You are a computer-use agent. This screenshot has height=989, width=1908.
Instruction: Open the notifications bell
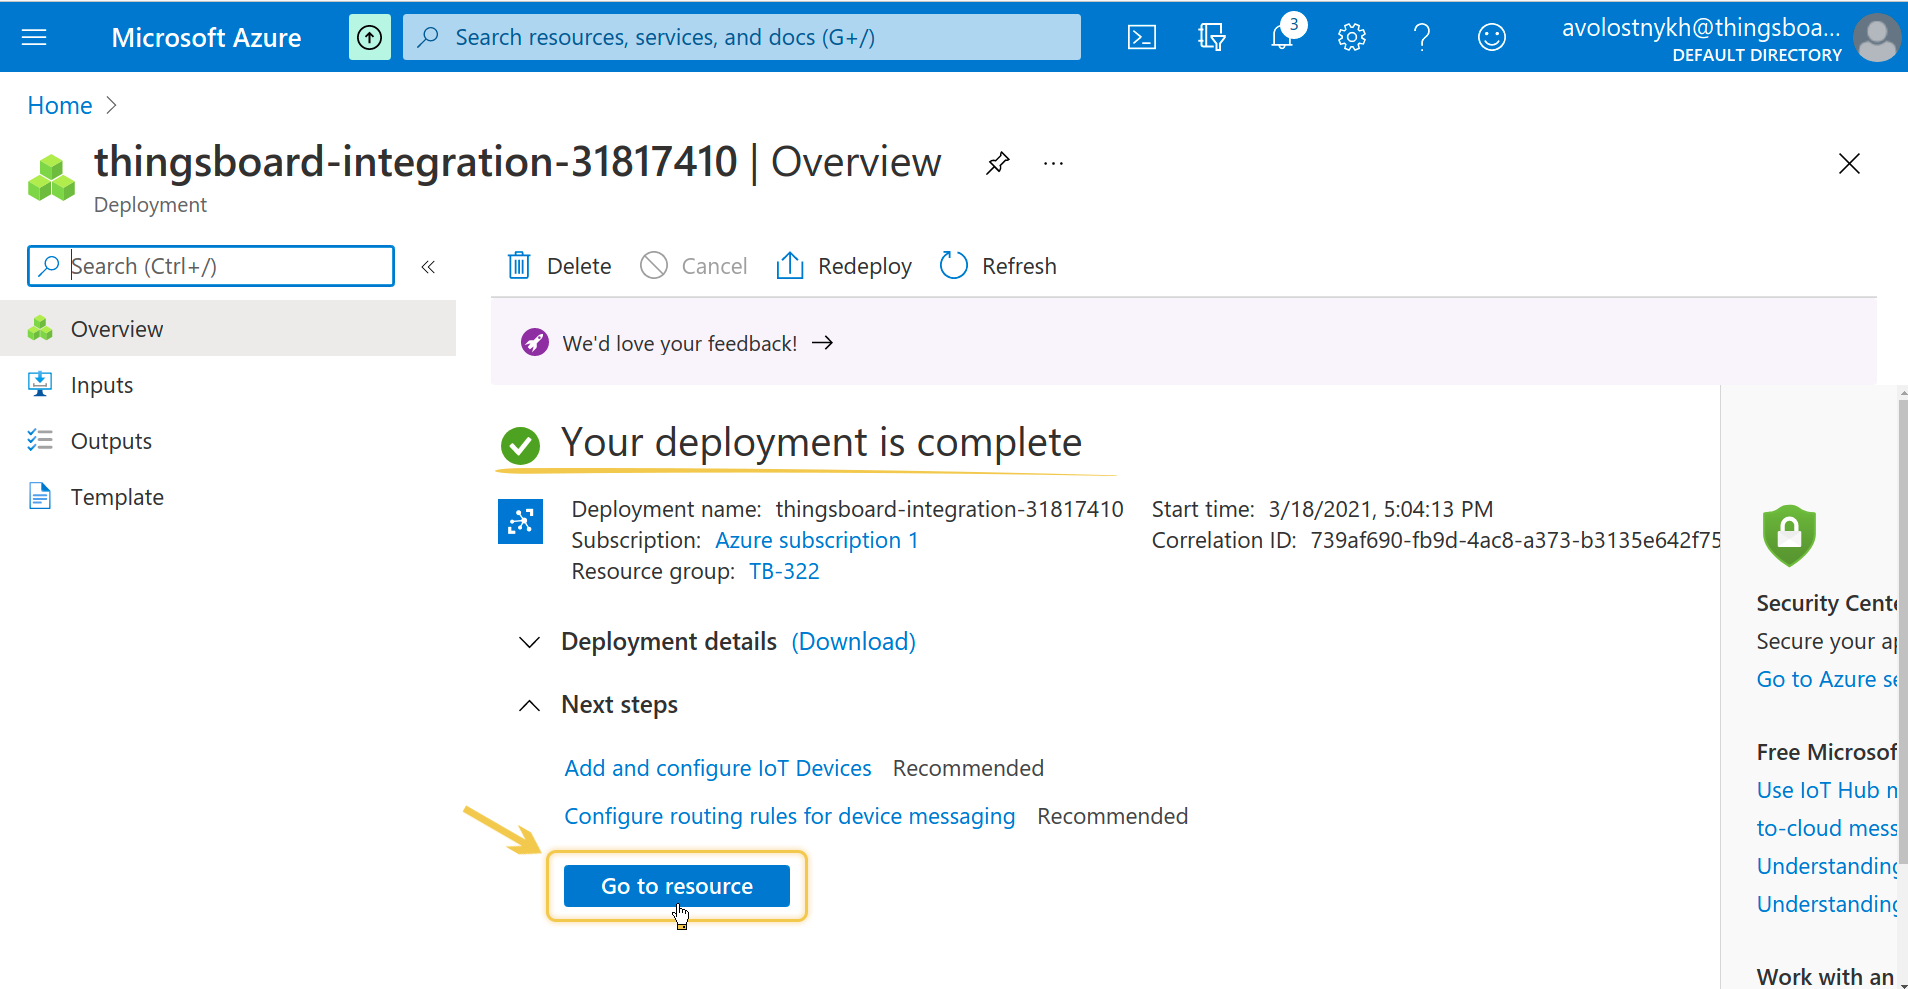pyautogui.click(x=1282, y=37)
